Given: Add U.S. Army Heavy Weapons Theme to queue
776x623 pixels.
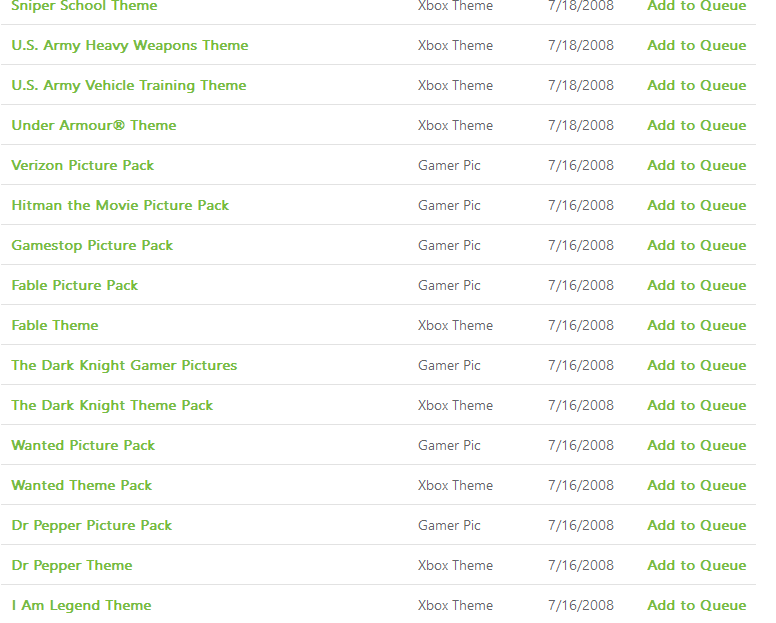Looking at the screenshot, I should (x=697, y=46).
